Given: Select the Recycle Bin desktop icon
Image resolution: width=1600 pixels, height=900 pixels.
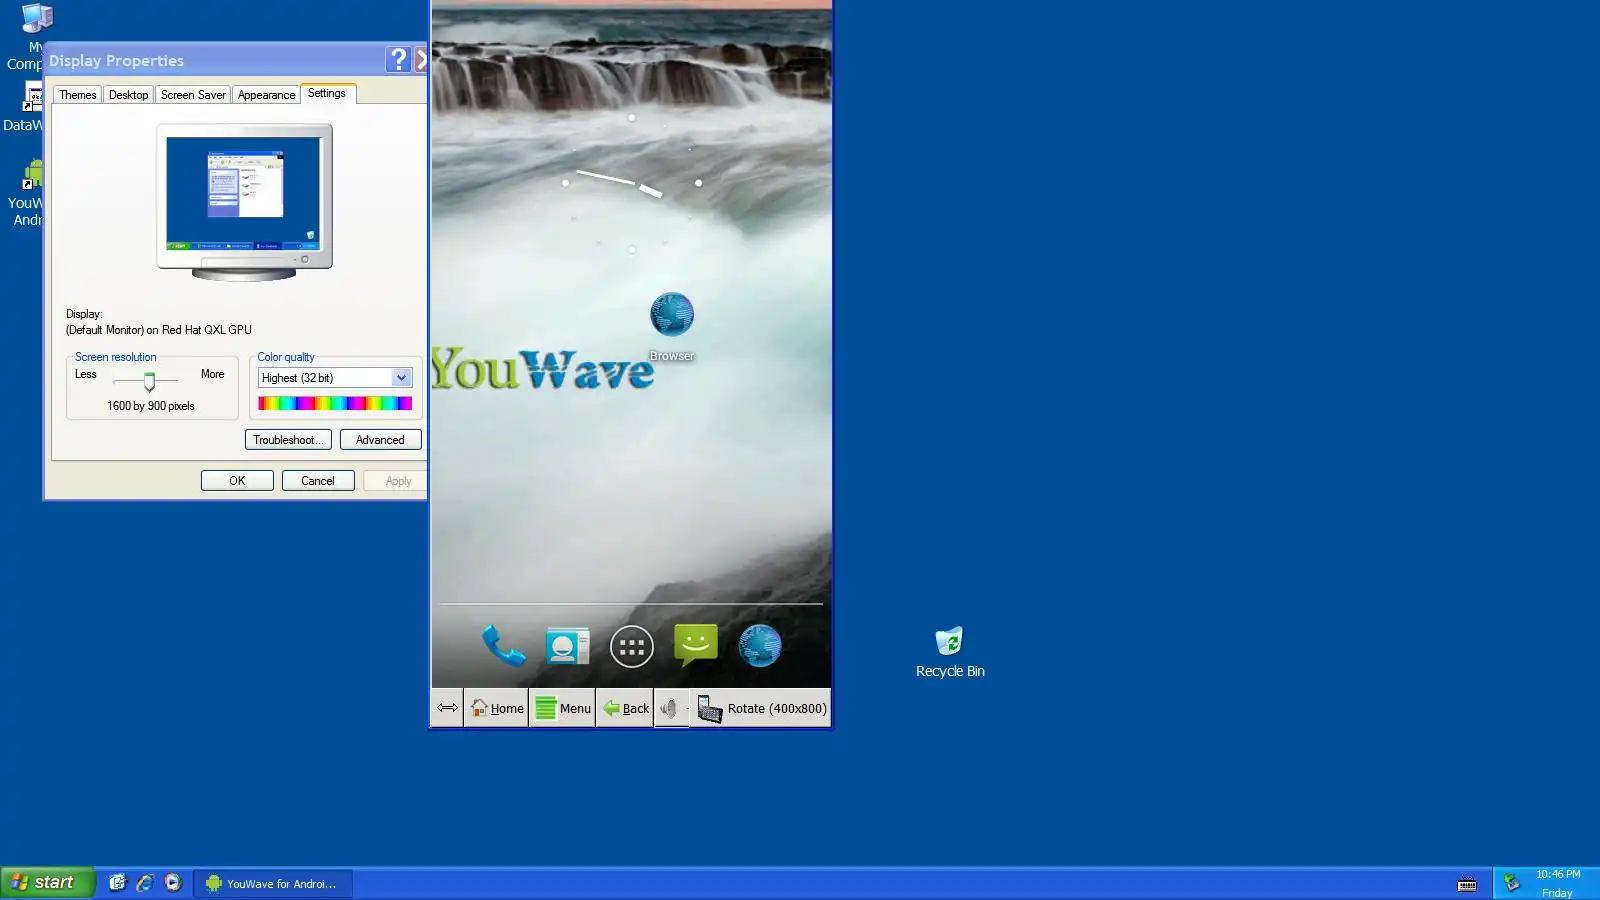Looking at the screenshot, I should tap(950, 652).
